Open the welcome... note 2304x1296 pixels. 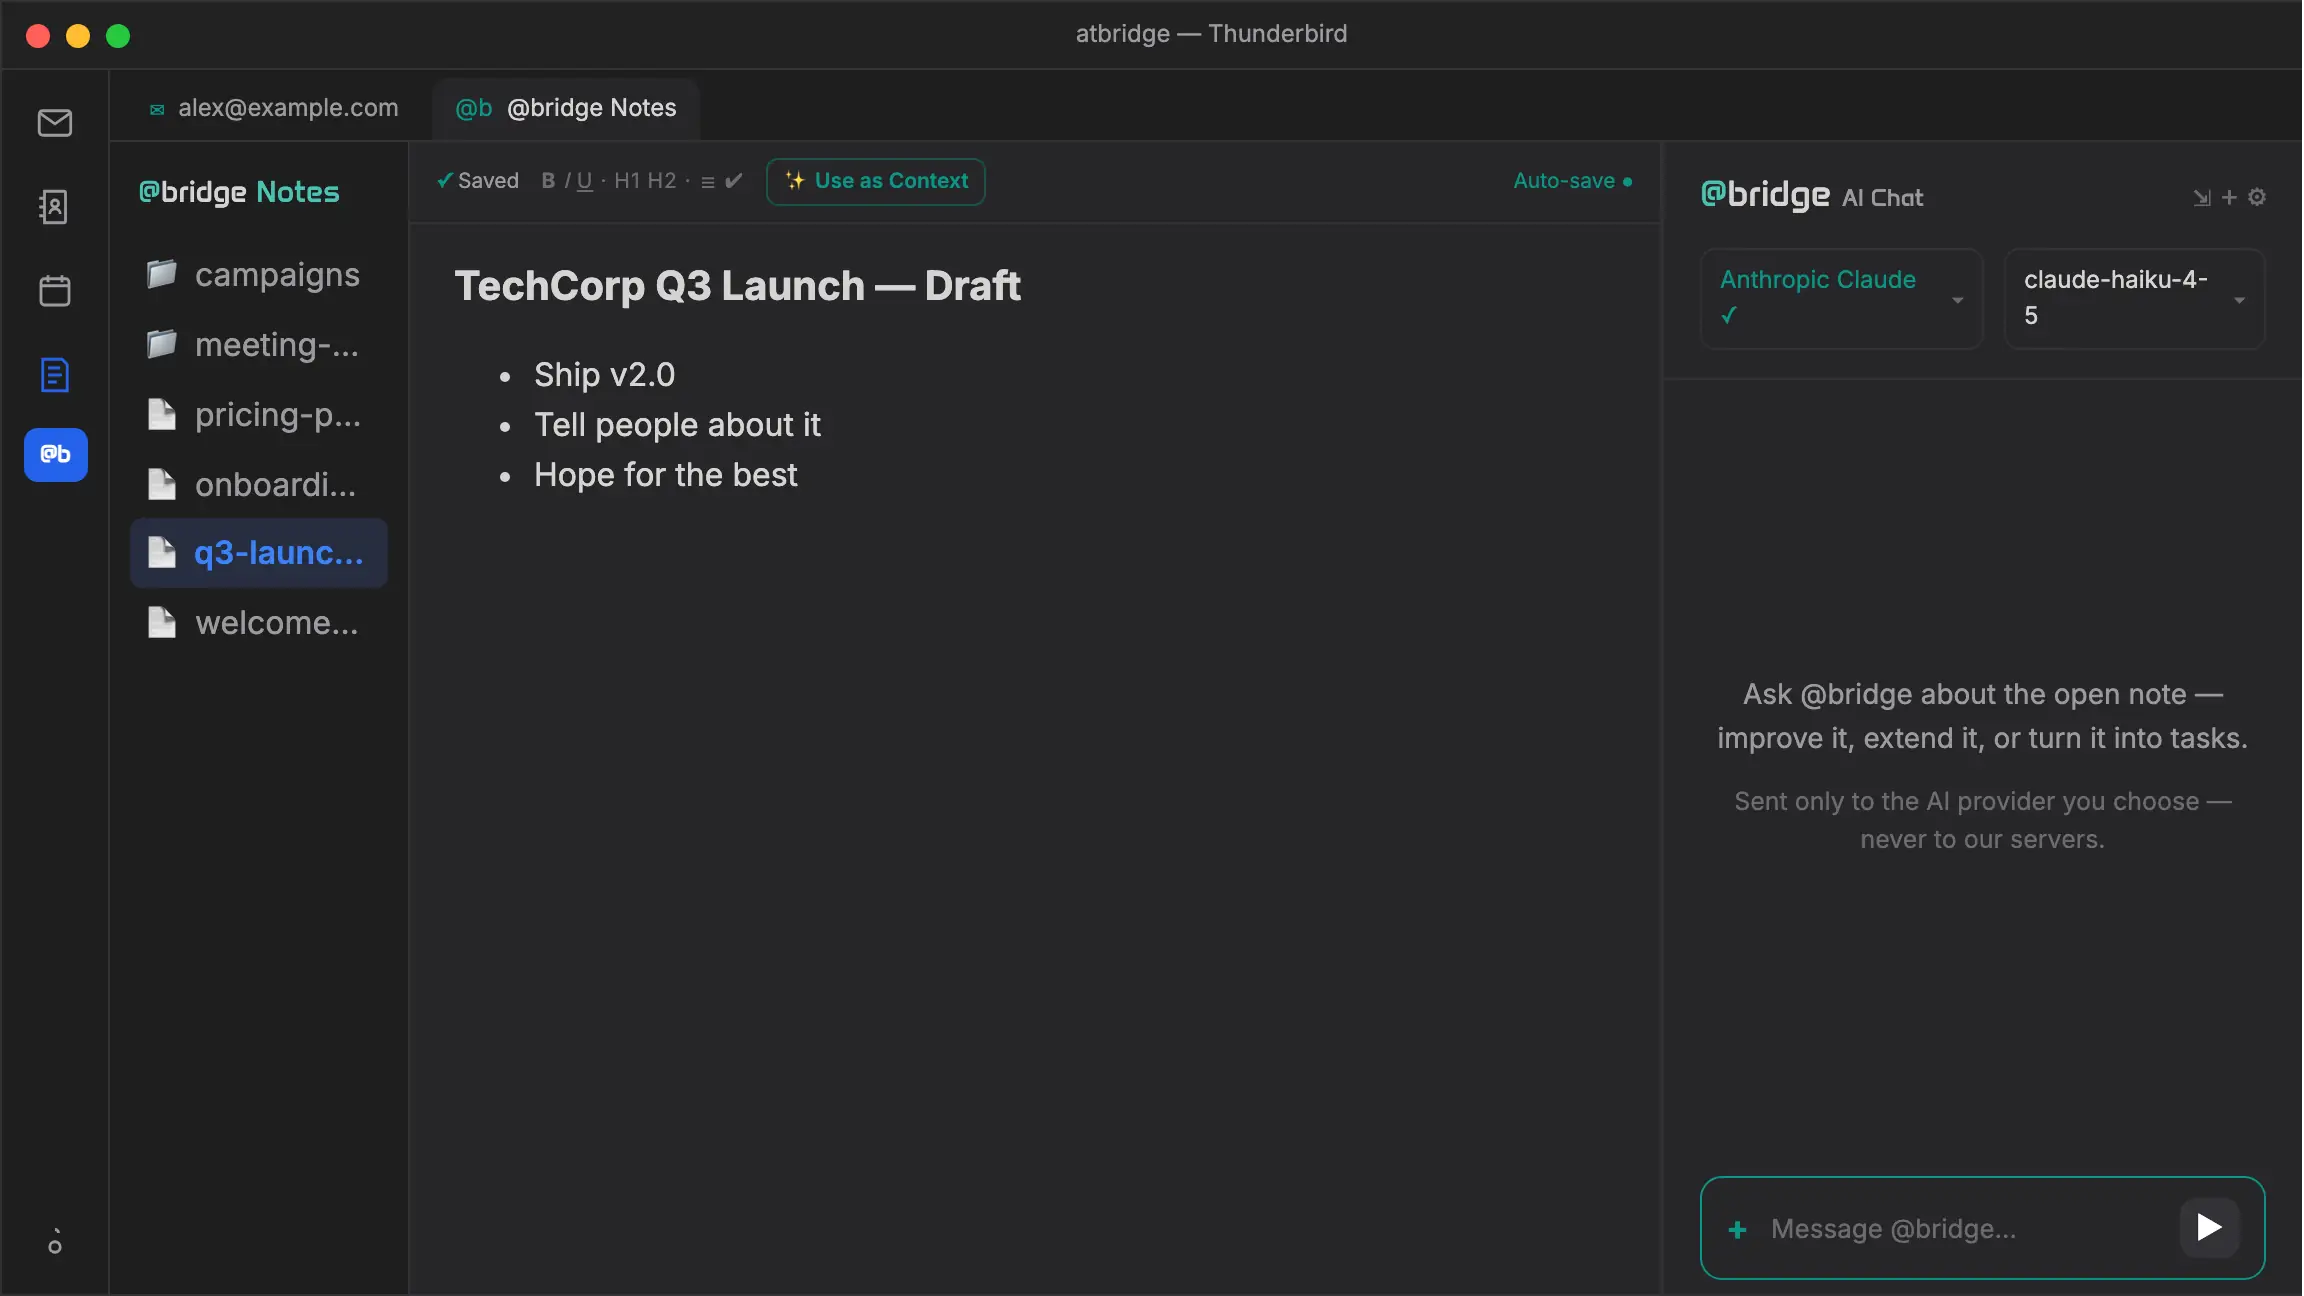click(x=259, y=622)
